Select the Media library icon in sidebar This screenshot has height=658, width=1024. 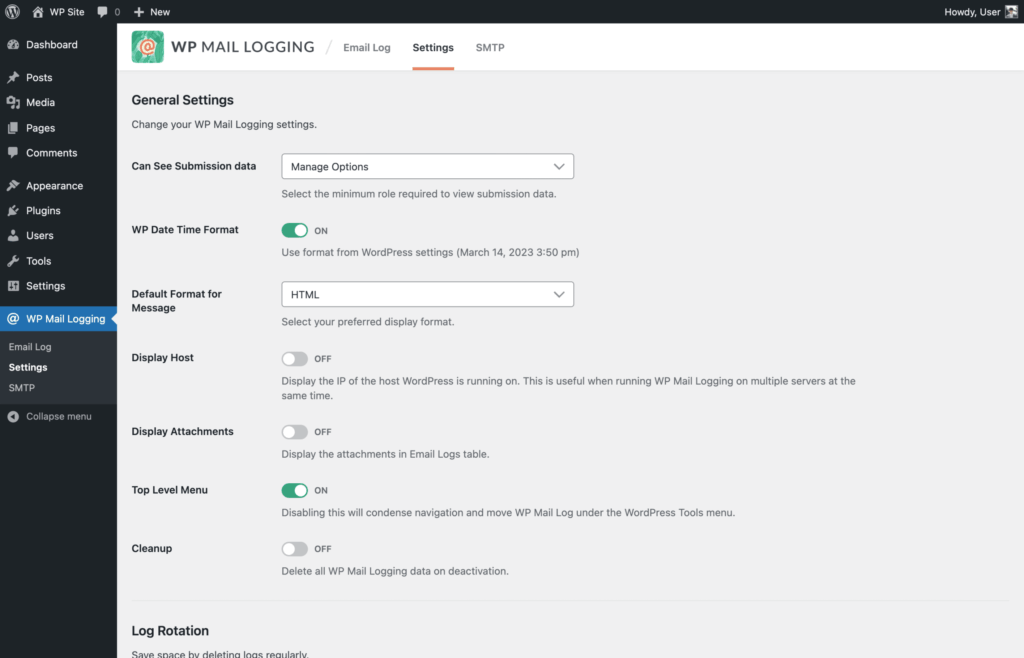(15, 102)
